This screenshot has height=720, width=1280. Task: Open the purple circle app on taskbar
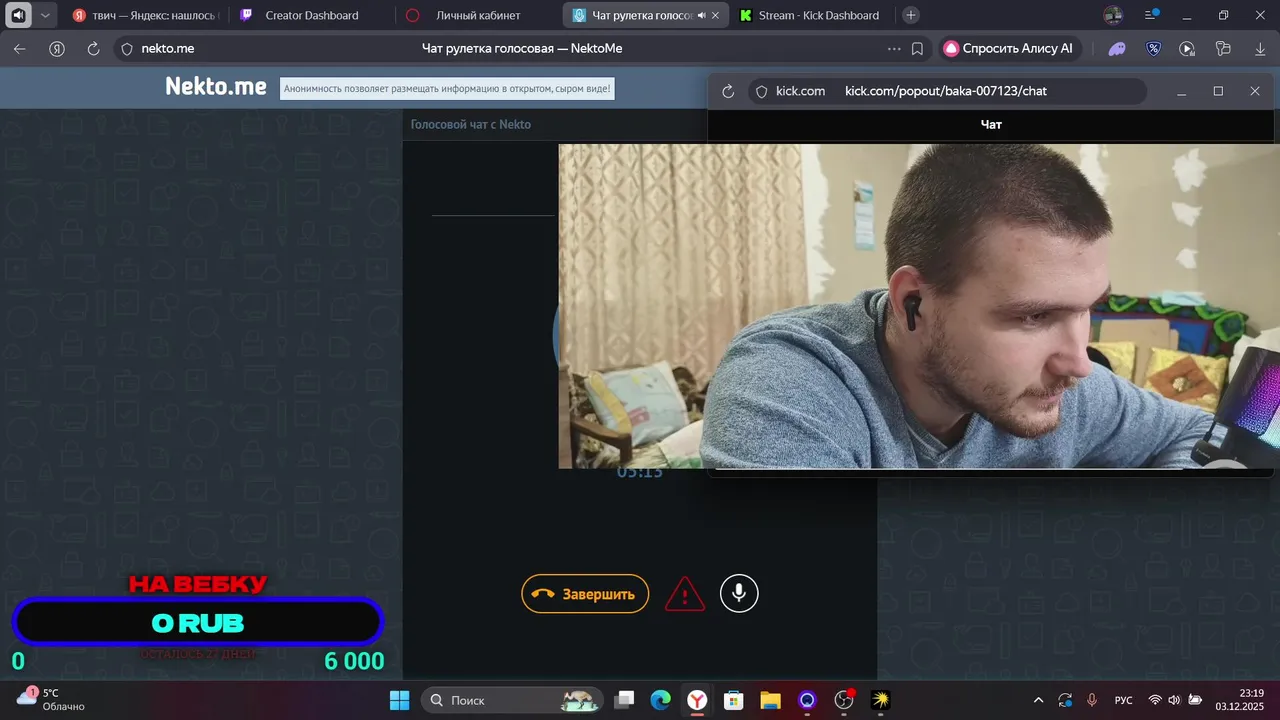tap(807, 700)
